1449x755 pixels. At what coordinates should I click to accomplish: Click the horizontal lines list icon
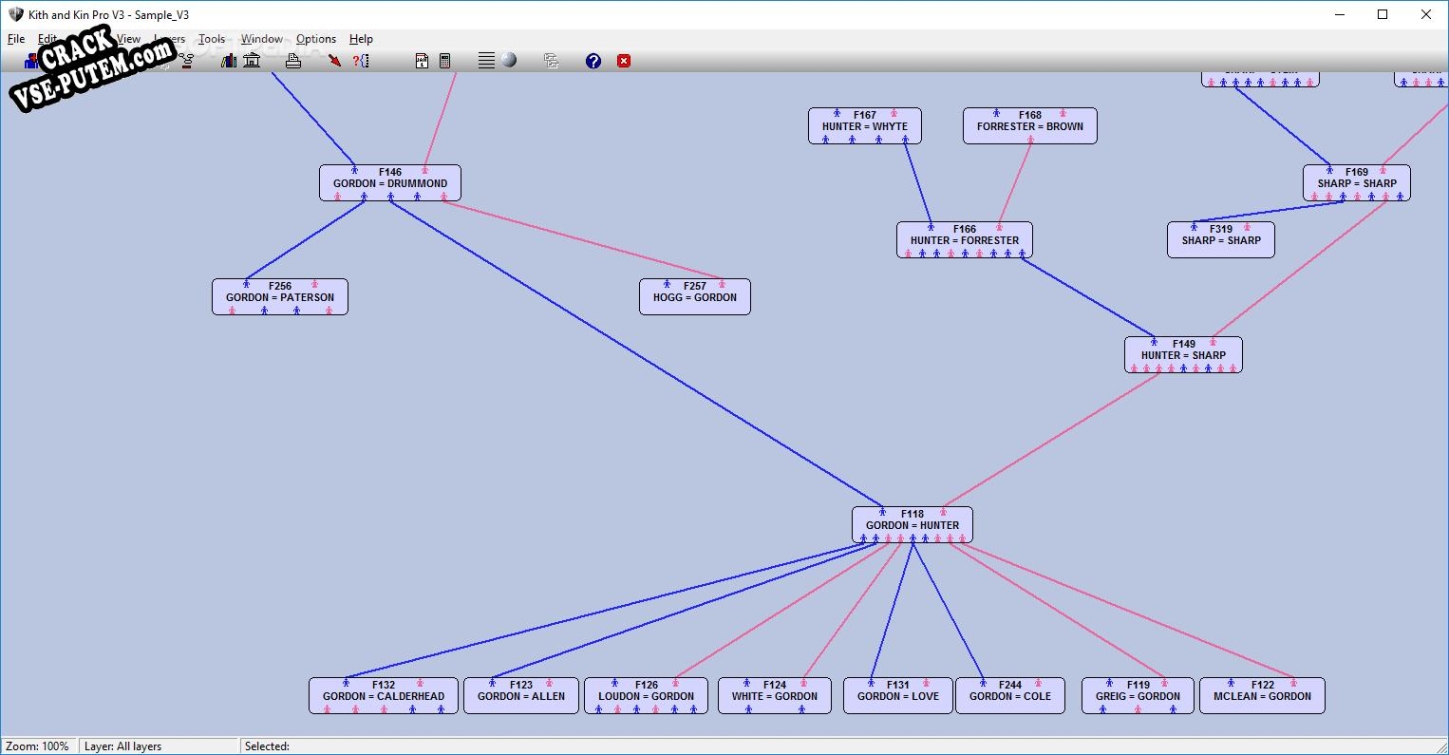(x=486, y=61)
